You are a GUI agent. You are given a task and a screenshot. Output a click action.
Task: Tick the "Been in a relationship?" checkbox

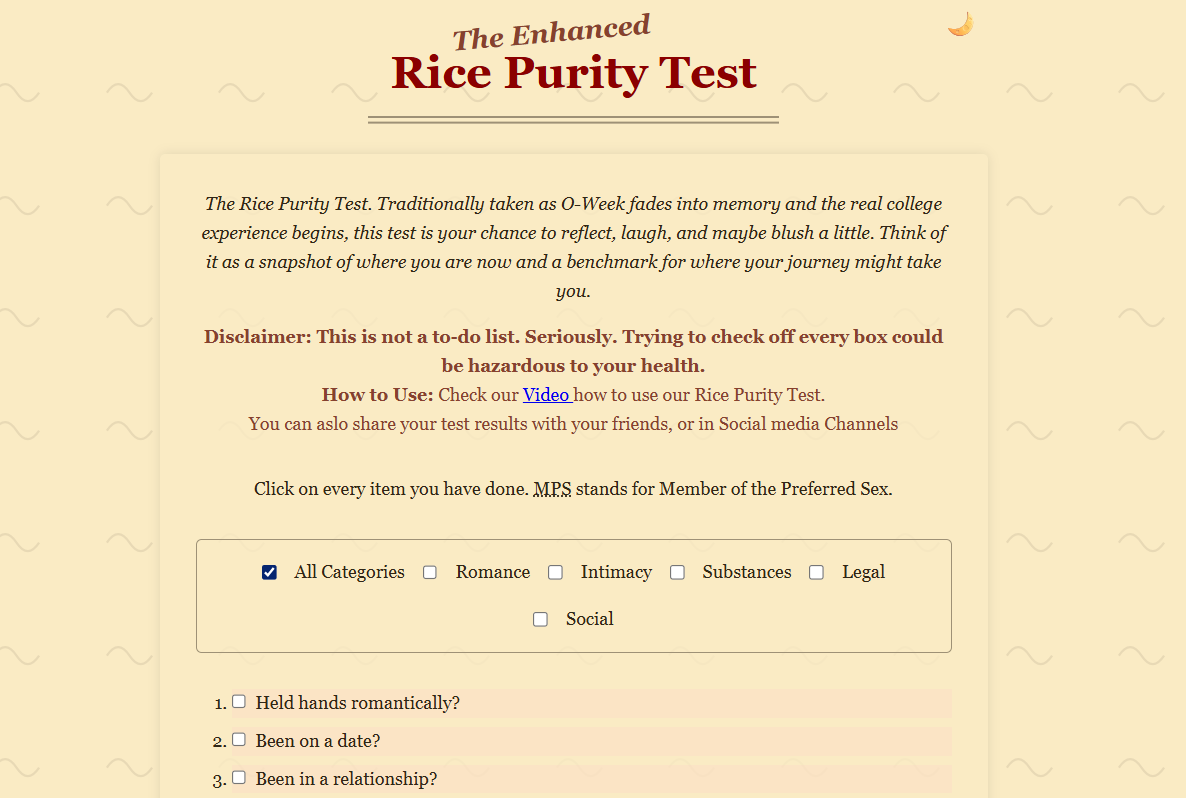239,777
